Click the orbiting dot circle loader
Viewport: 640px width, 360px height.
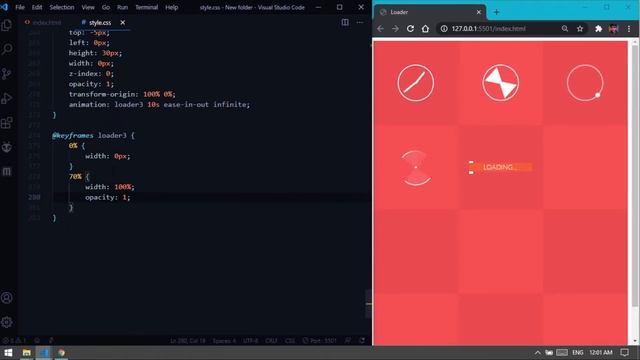[x=585, y=83]
